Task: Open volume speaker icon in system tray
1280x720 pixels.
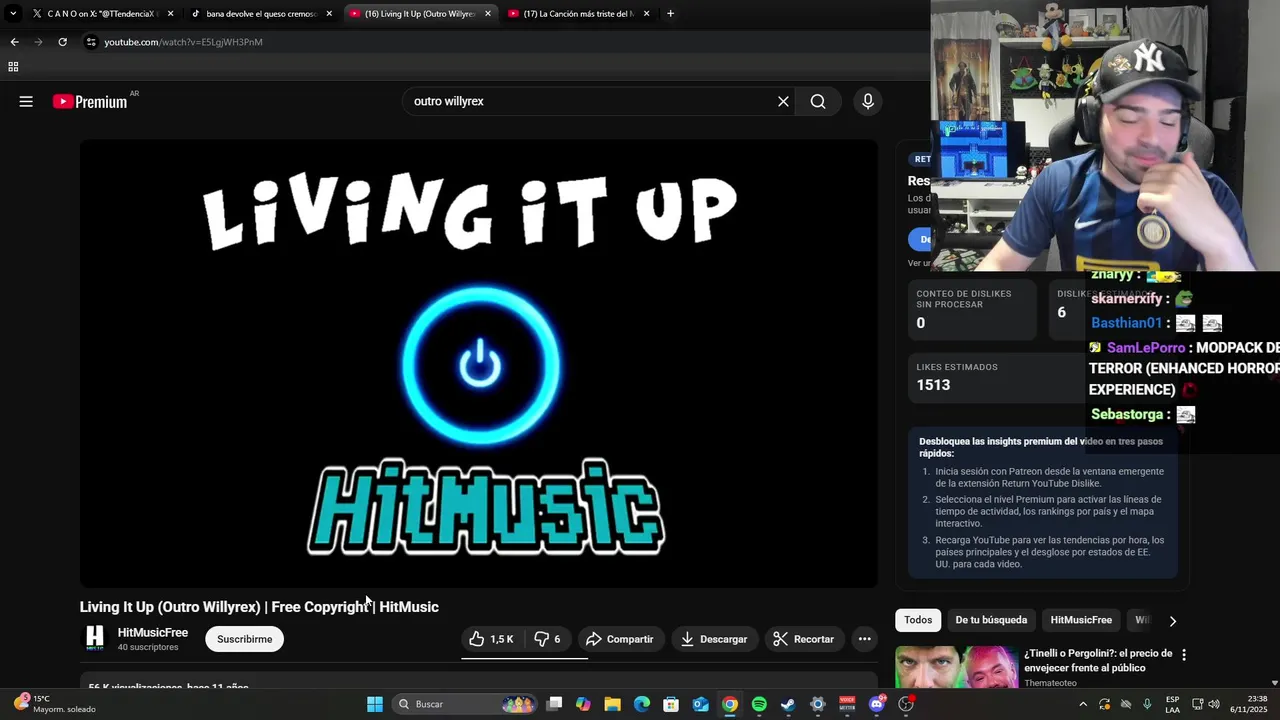Action: [x=1214, y=704]
